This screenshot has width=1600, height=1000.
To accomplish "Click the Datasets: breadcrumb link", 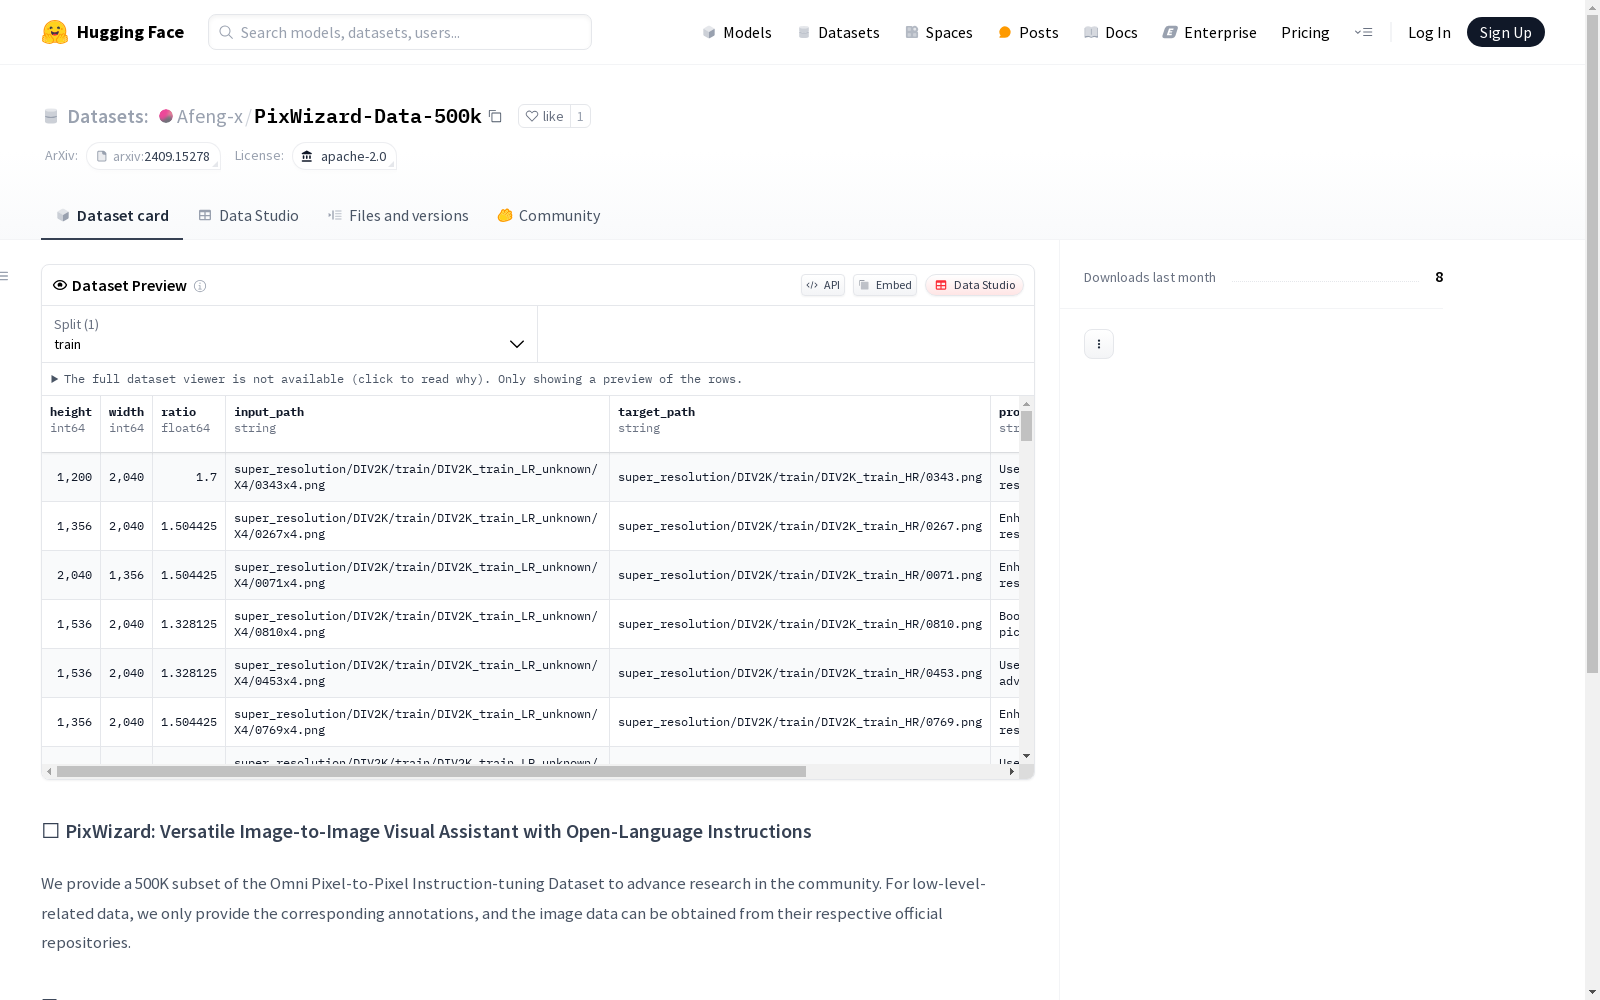I will [x=107, y=116].
